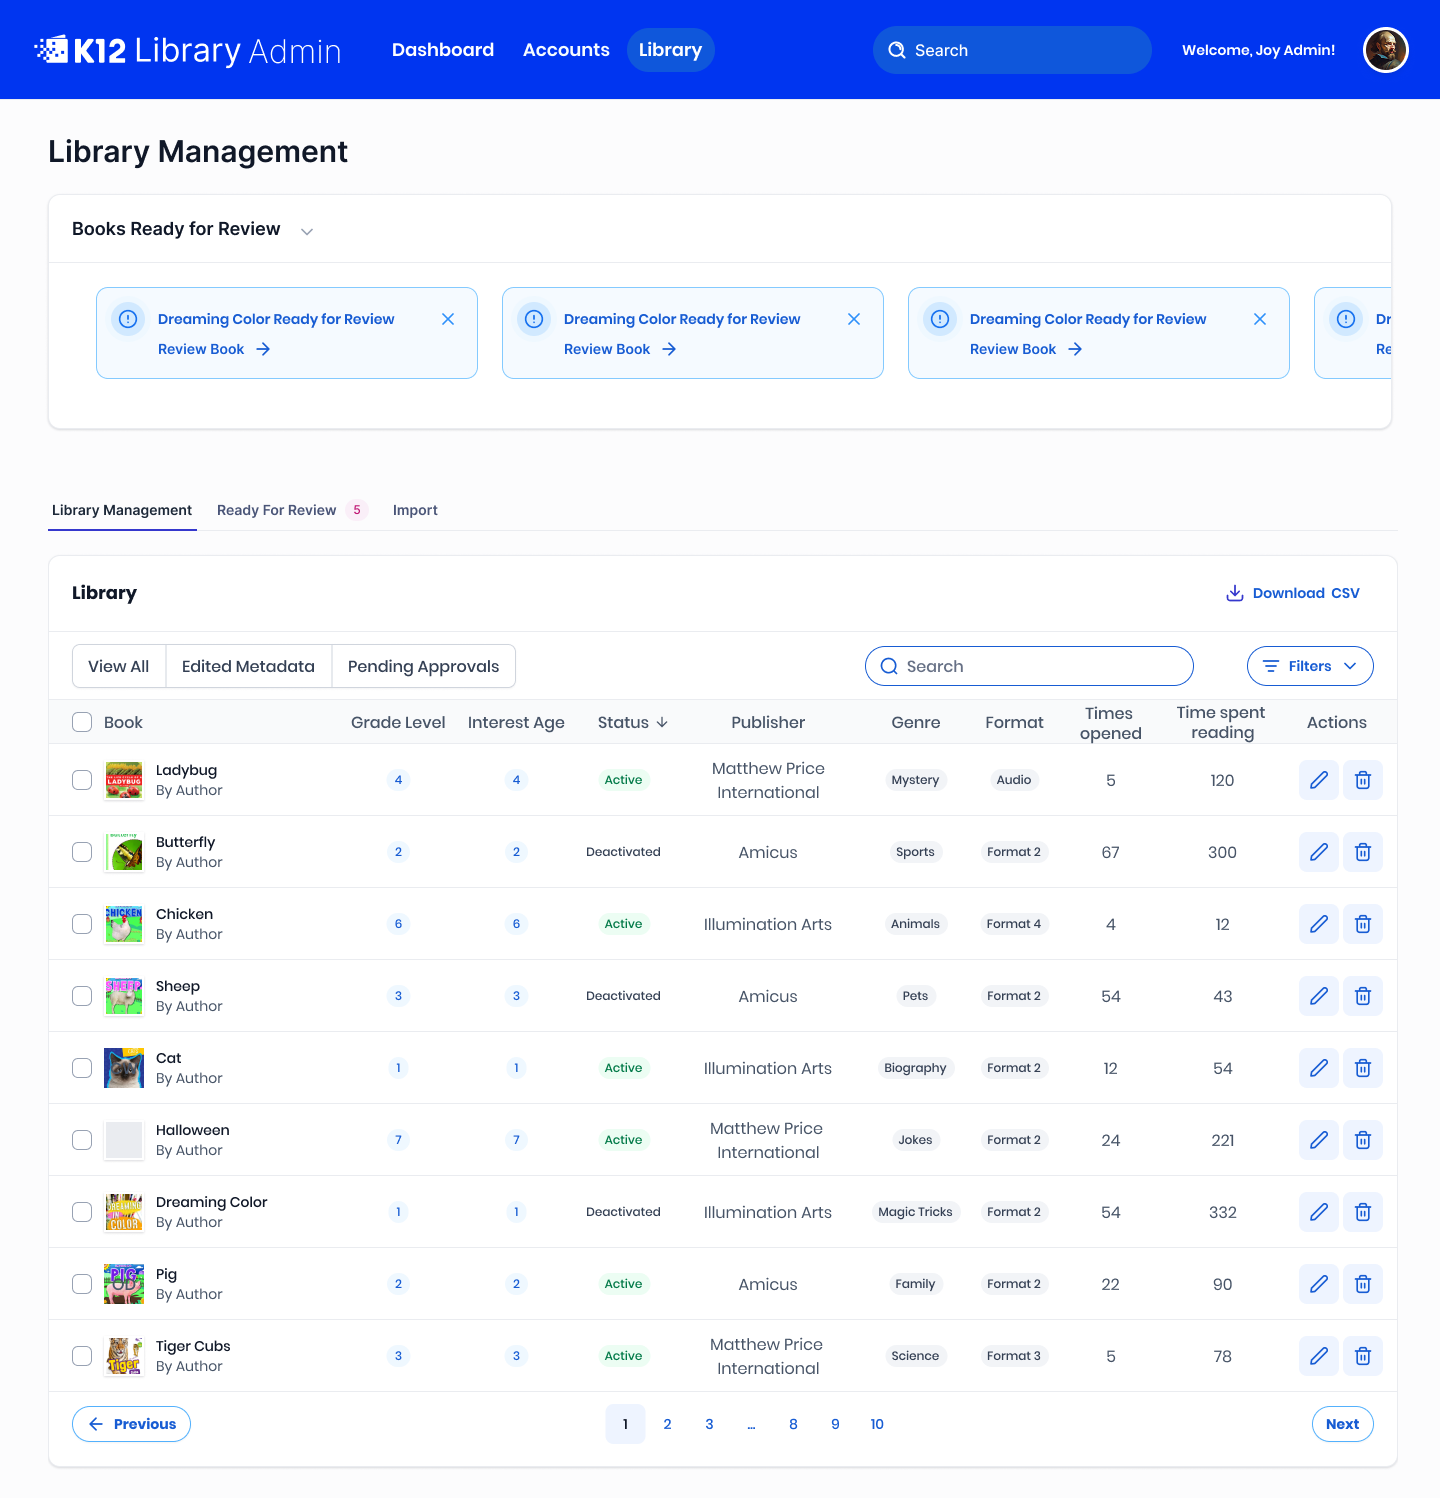The height and width of the screenshot is (1498, 1440).
Task: Open the Filters dropdown
Action: click(x=1310, y=666)
